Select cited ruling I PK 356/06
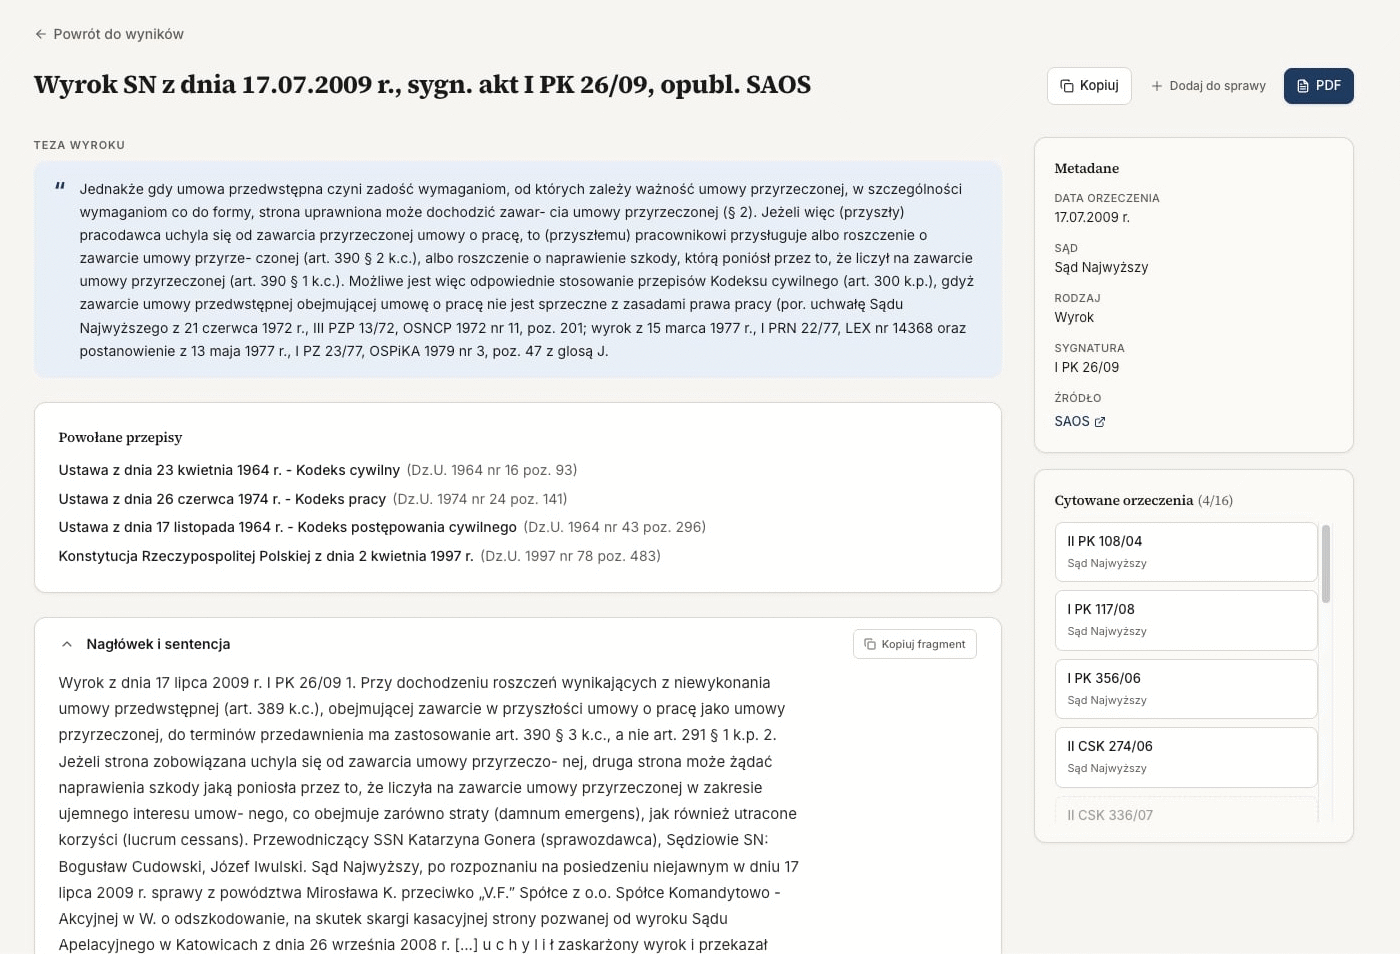 click(x=1185, y=688)
